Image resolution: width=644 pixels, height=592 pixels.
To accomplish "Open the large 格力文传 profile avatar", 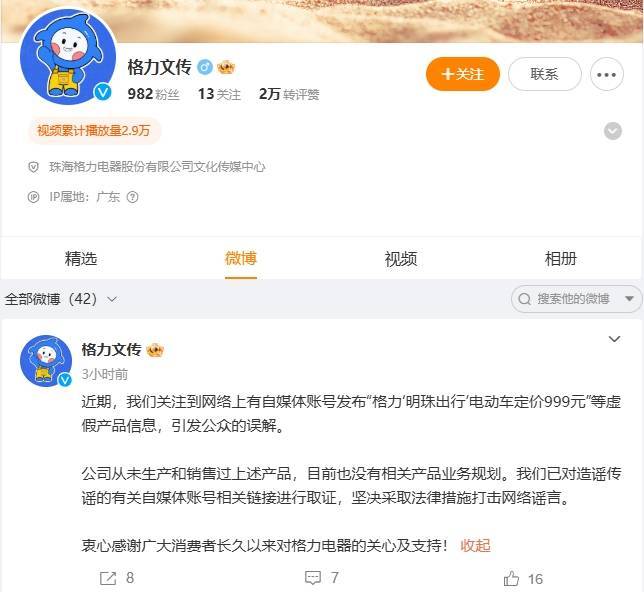I will click(x=68, y=56).
